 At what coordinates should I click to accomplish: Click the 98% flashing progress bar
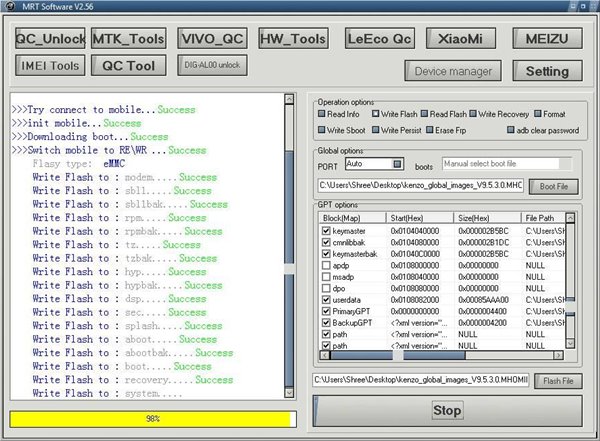click(152, 418)
